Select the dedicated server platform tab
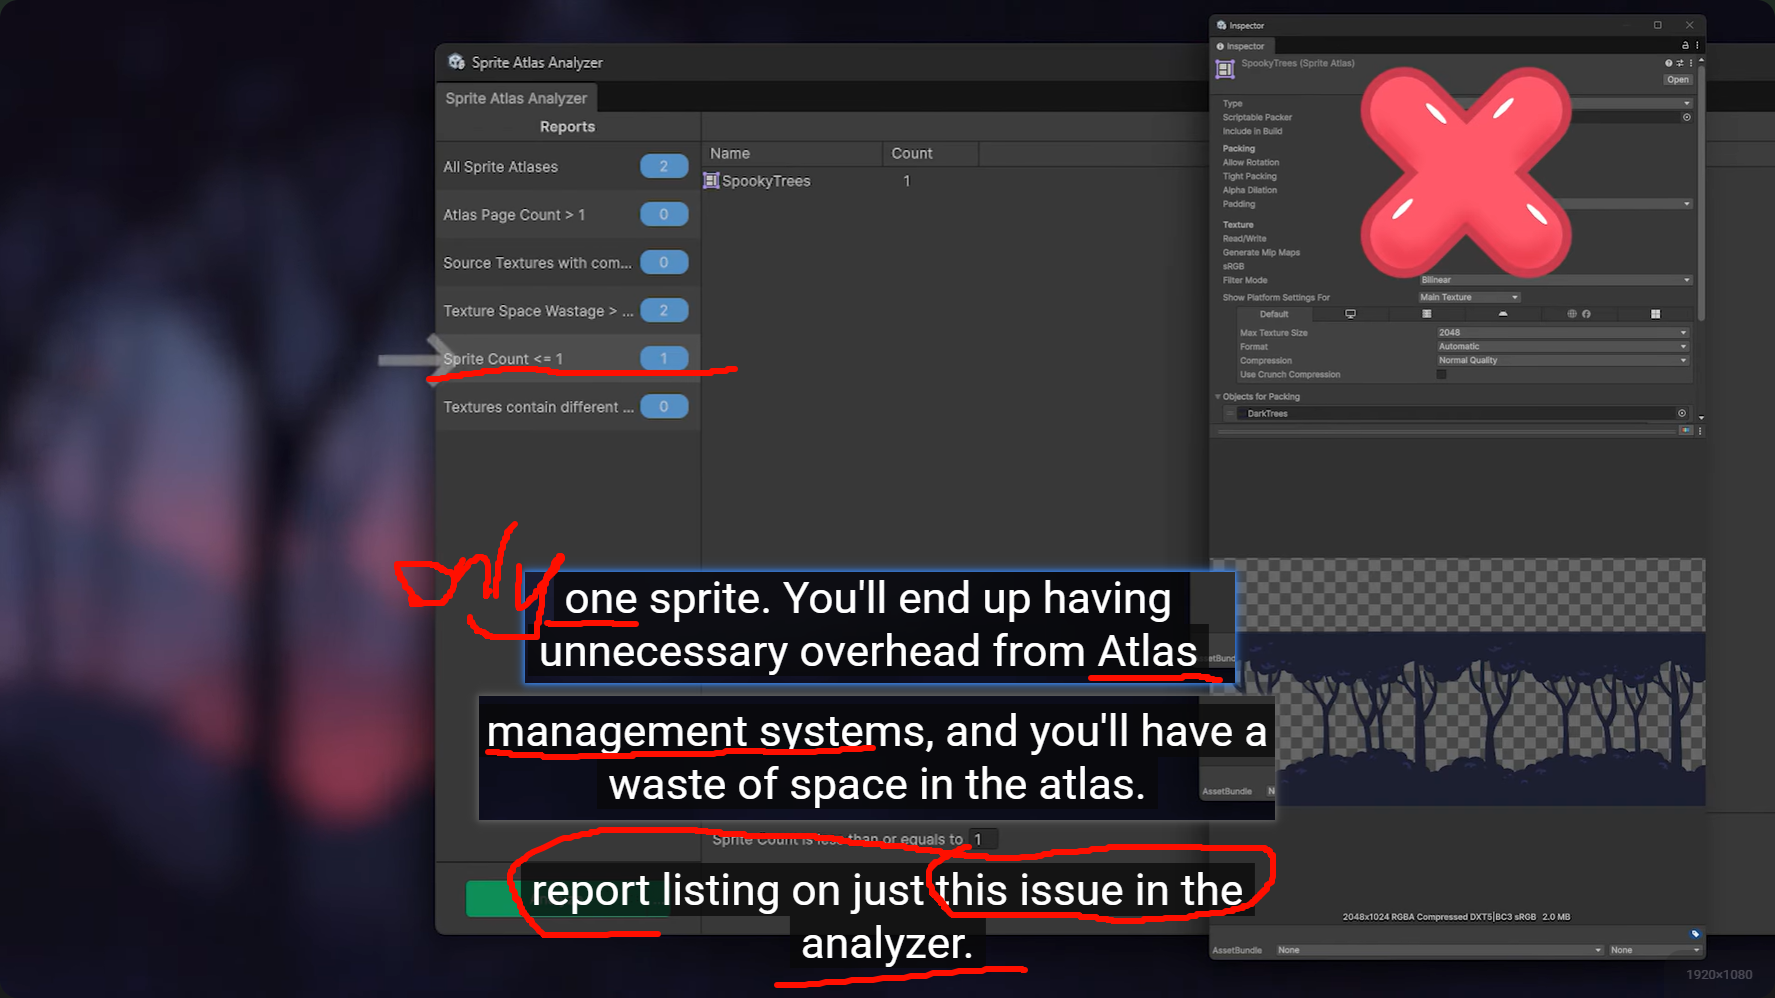This screenshot has width=1775, height=998. (x=1427, y=314)
